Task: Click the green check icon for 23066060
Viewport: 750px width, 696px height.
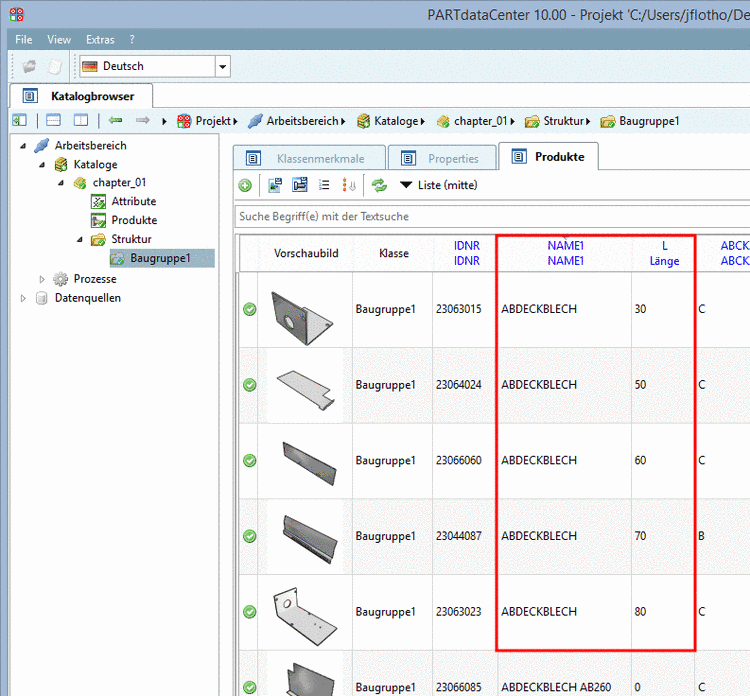Action: (250, 461)
